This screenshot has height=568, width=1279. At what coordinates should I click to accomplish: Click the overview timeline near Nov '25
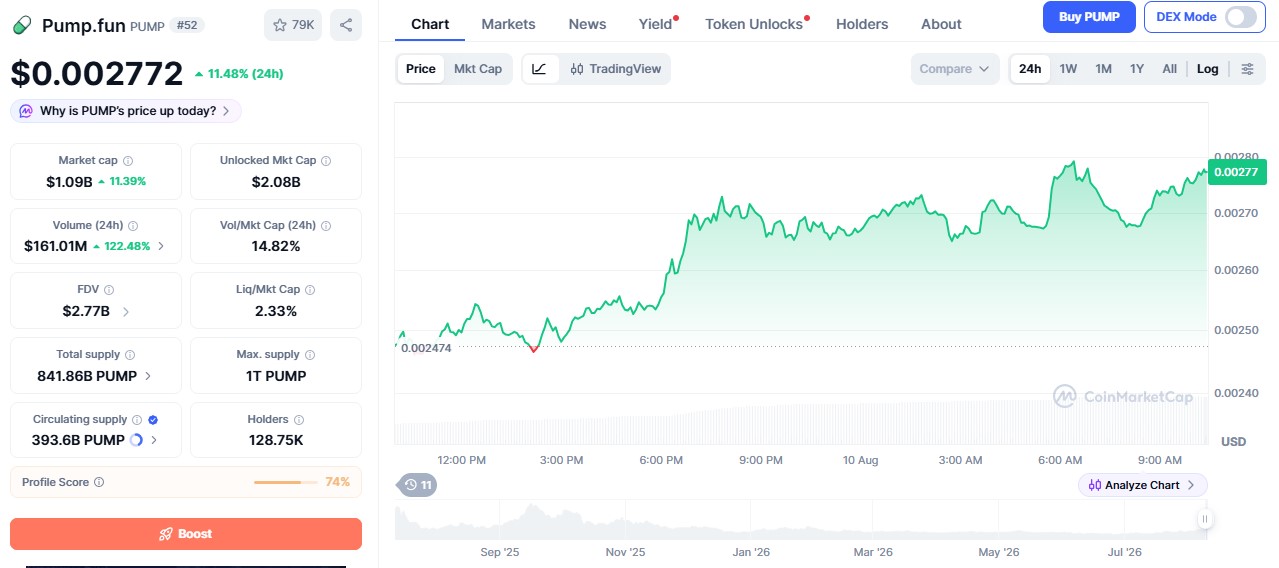(x=625, y=520)
